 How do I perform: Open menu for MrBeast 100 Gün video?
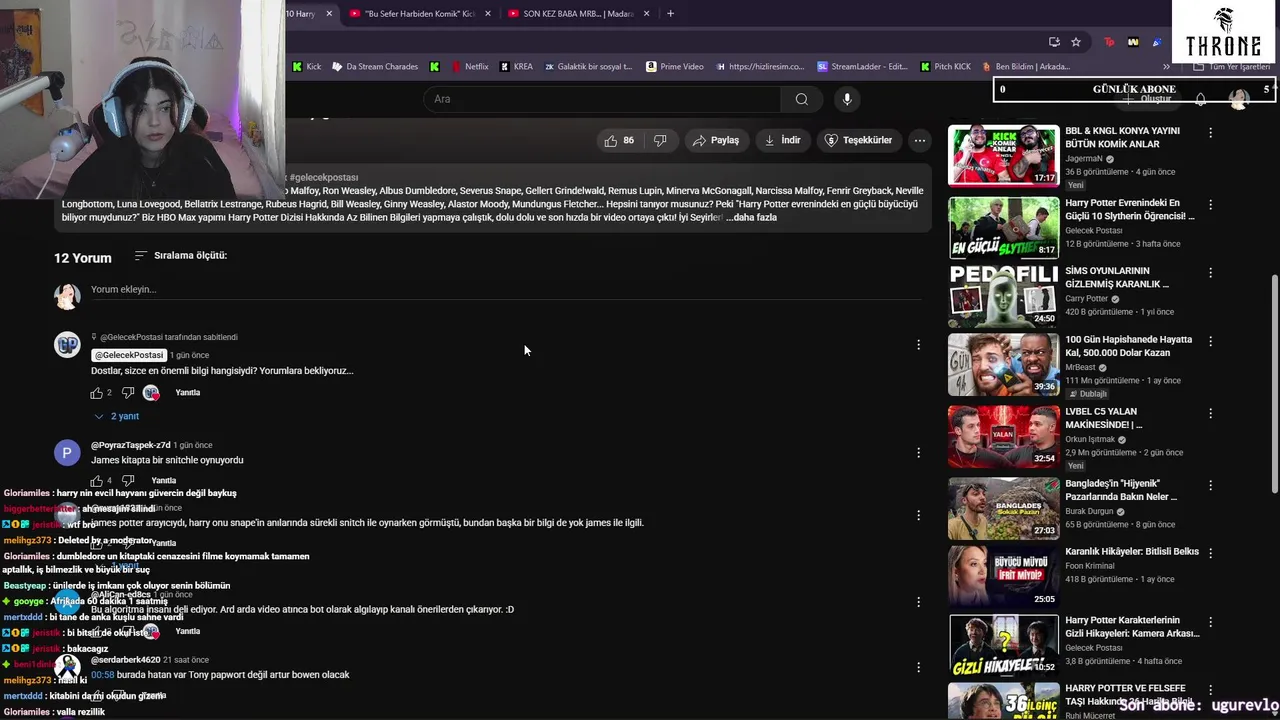tap(1210, 341)
